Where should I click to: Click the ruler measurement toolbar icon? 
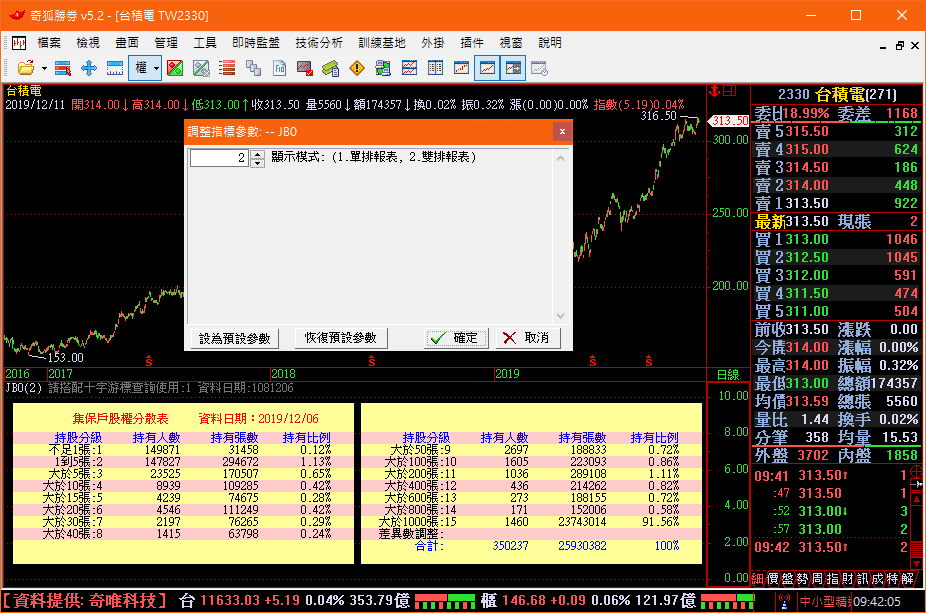[x=115, y=68]
